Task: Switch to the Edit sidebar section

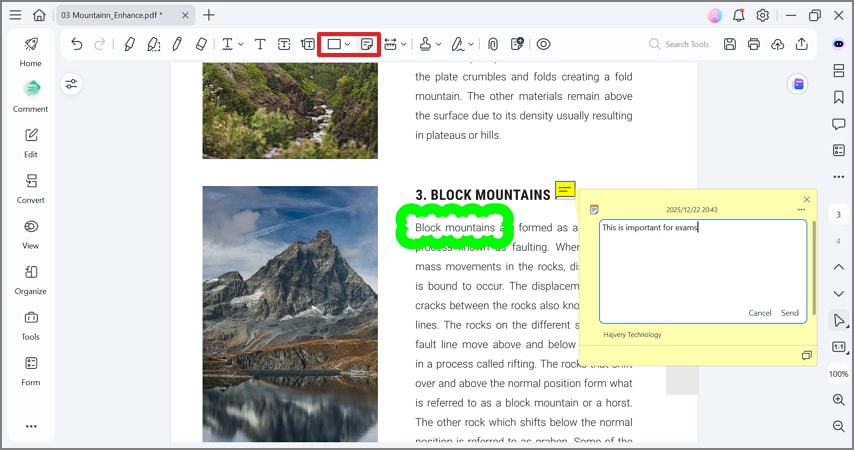Action: coord(30,143)
